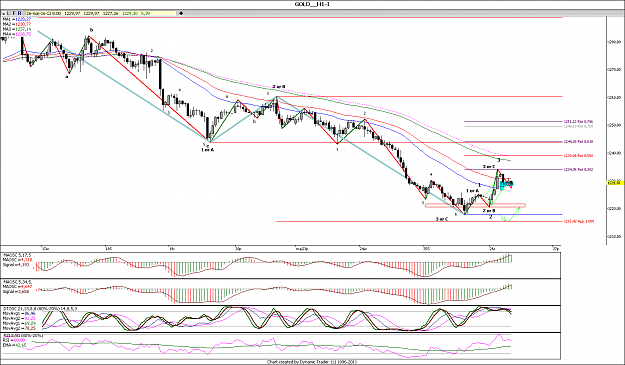The width and height of the screenshot is (625, 365).
Task: Click the Dynamic Trader footer credit text
Action: click(312, 362)
